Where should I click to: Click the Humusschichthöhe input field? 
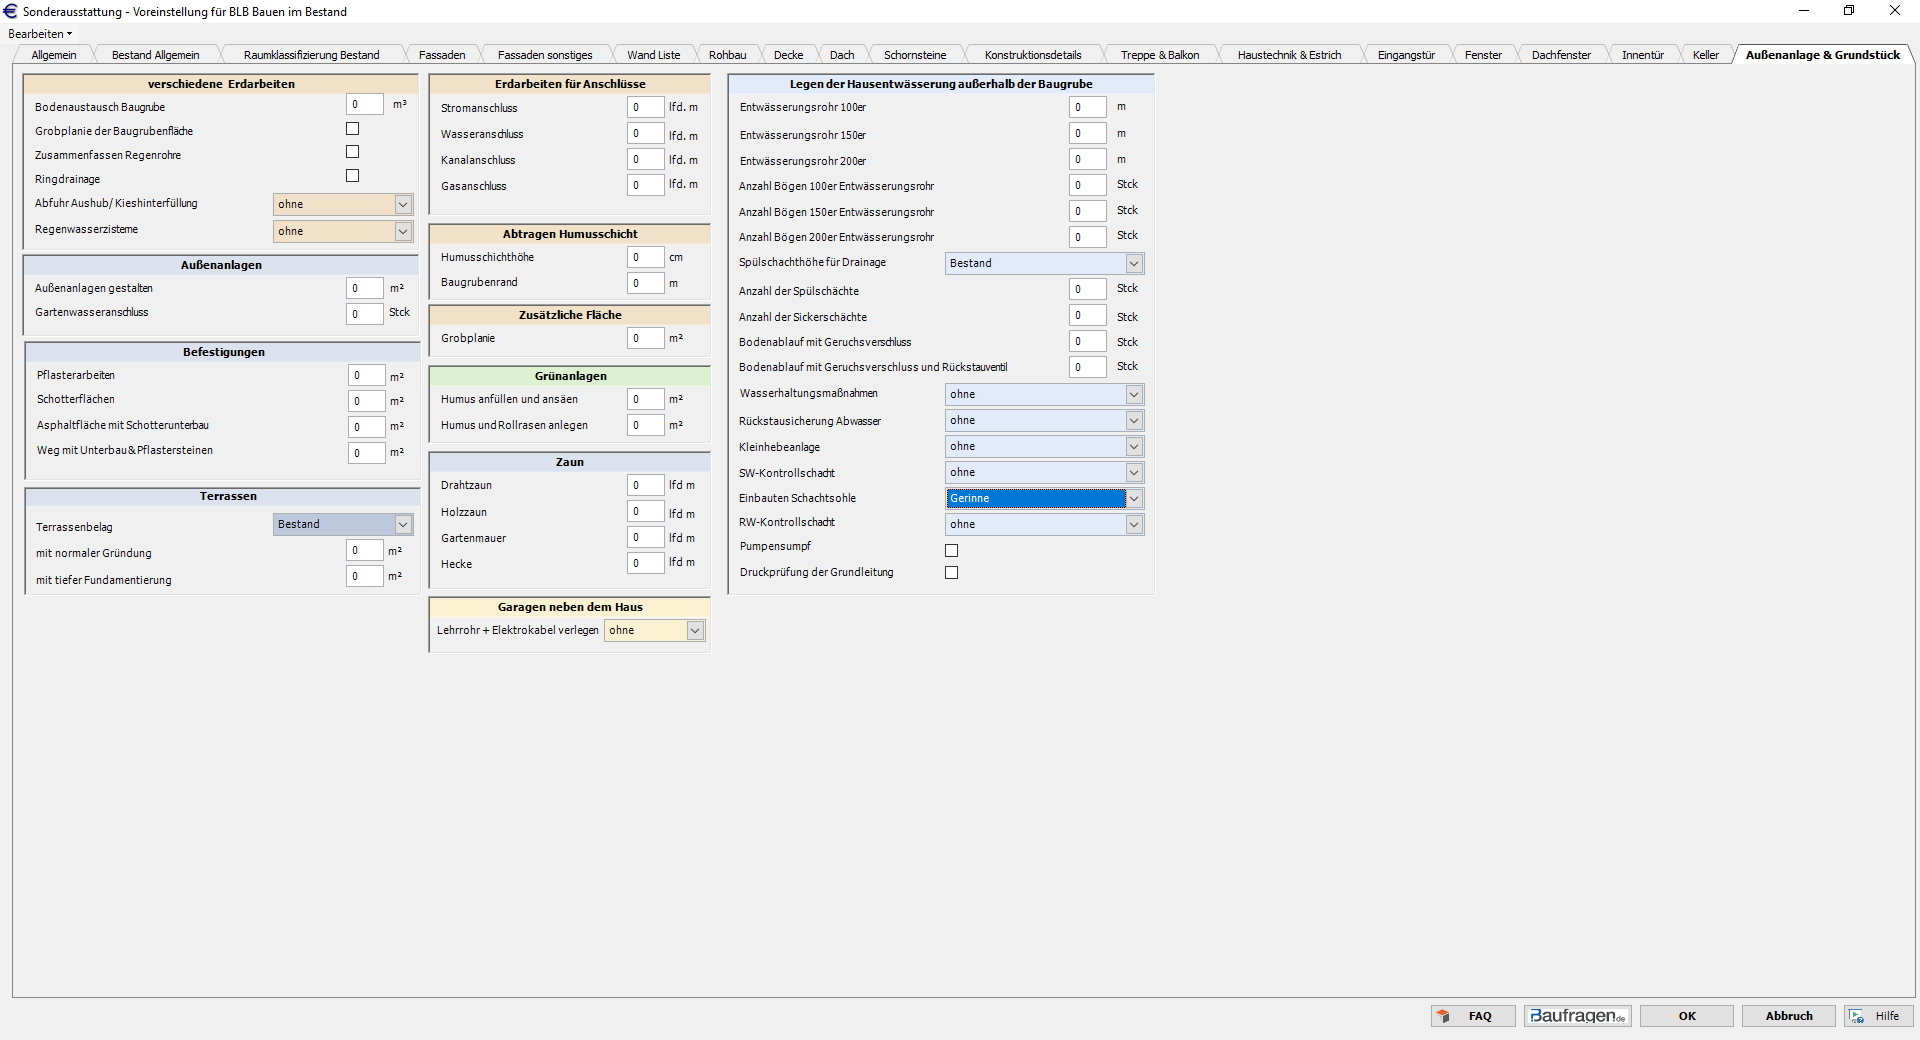645,258
